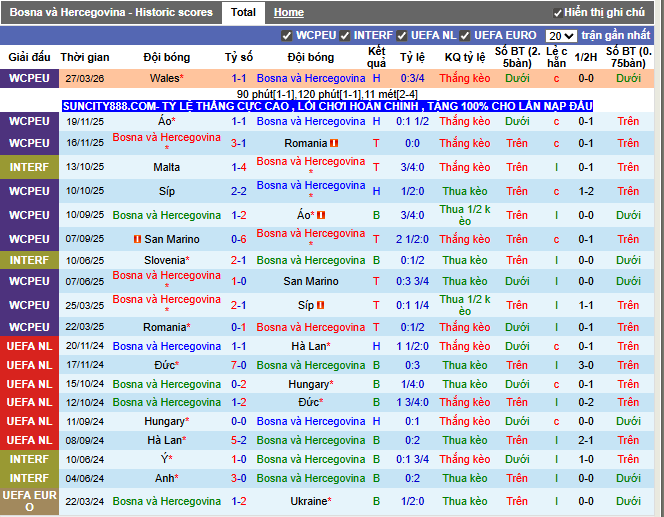Screen dimensions: 664x517
Task: Disable the UEFA NL filter checkbox
Action: (x=402, y=35)
